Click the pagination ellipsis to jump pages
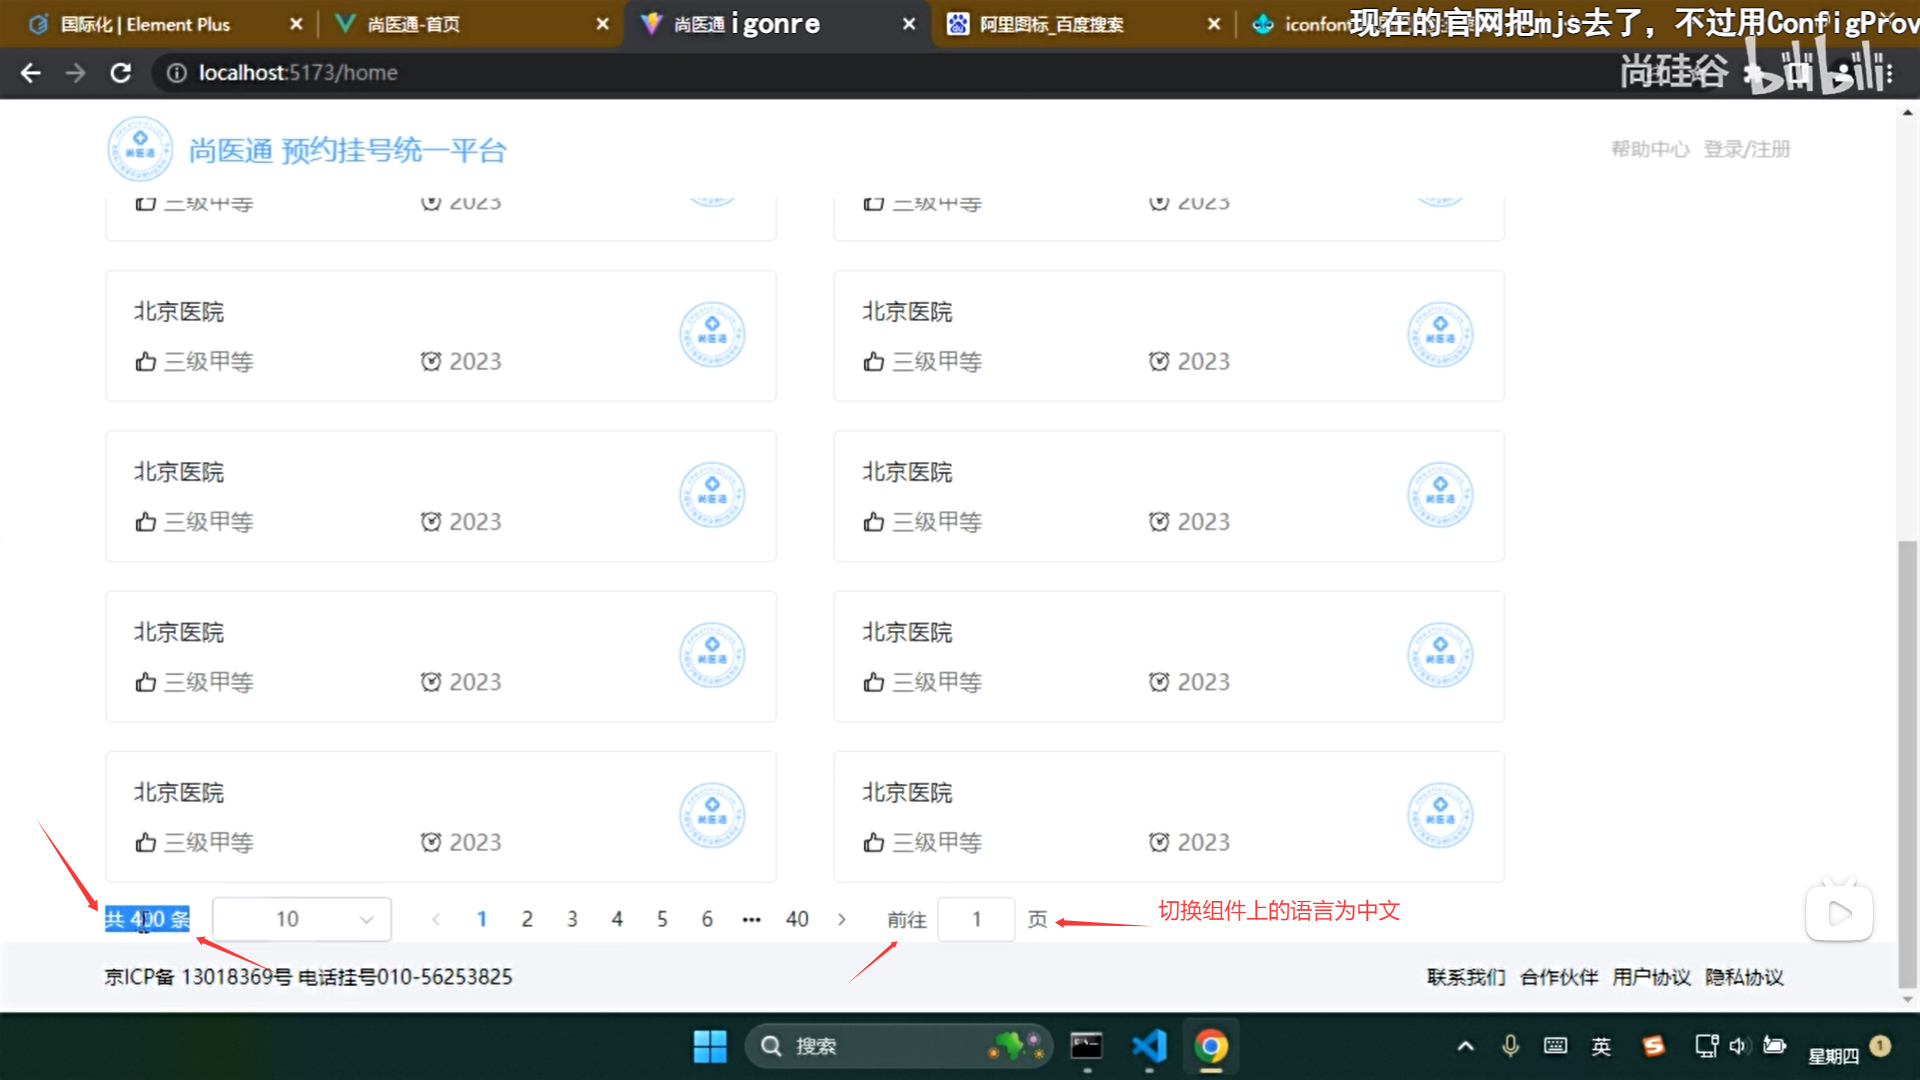 point(752,918)
